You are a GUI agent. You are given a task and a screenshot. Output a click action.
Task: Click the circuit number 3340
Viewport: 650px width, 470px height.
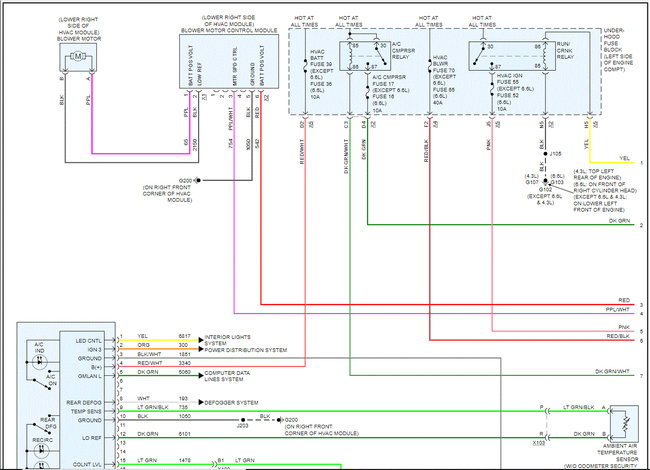pos(184,363)
